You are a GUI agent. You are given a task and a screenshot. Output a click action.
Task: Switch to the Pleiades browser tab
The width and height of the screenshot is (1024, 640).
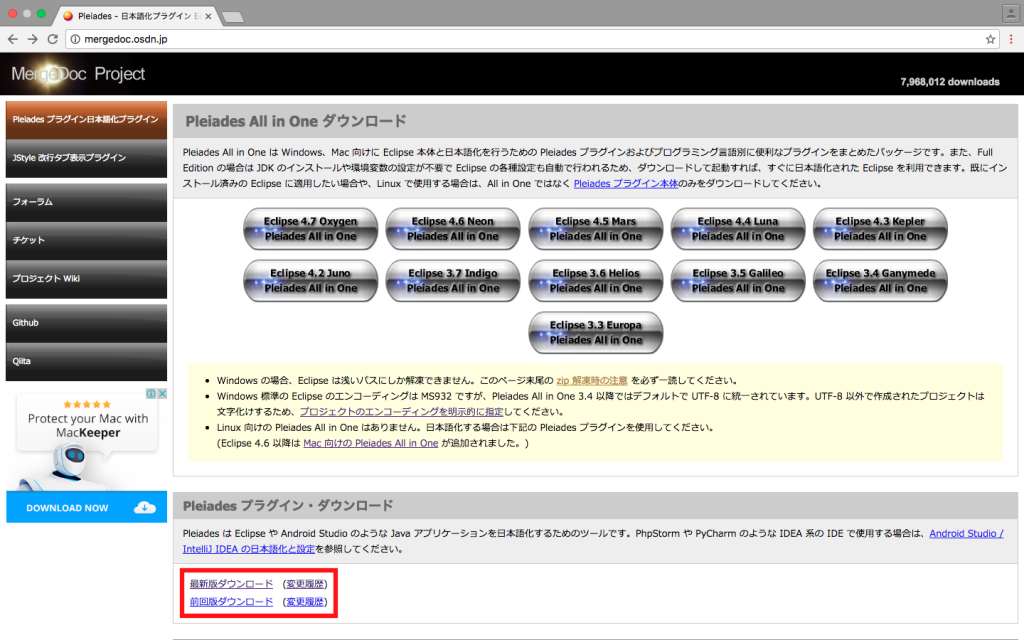point(130,14)
